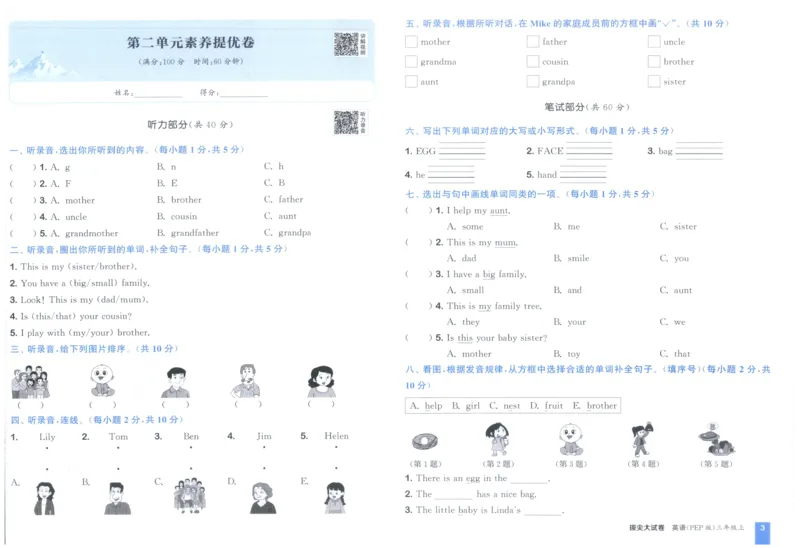Click the name Lily in section four
The height and width of the screenshot is (548, 800).
(47, 436)
